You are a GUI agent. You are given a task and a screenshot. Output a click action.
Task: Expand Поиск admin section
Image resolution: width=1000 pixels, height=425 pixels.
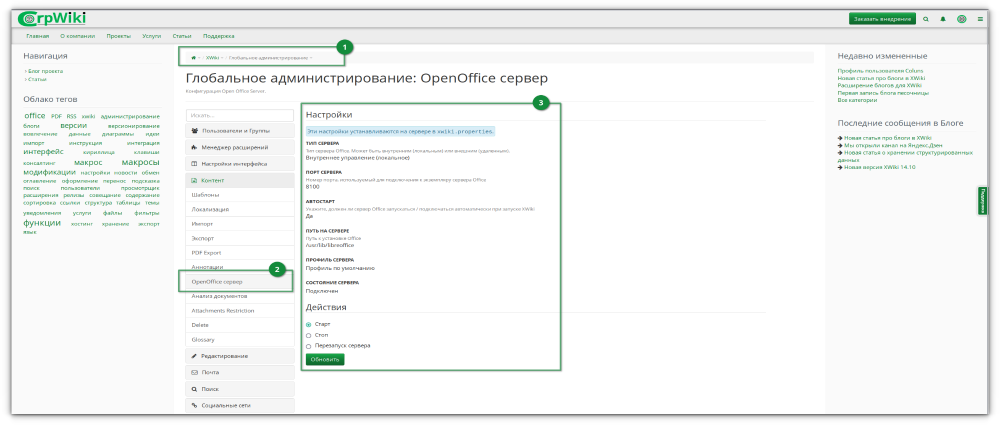(240, 389)
